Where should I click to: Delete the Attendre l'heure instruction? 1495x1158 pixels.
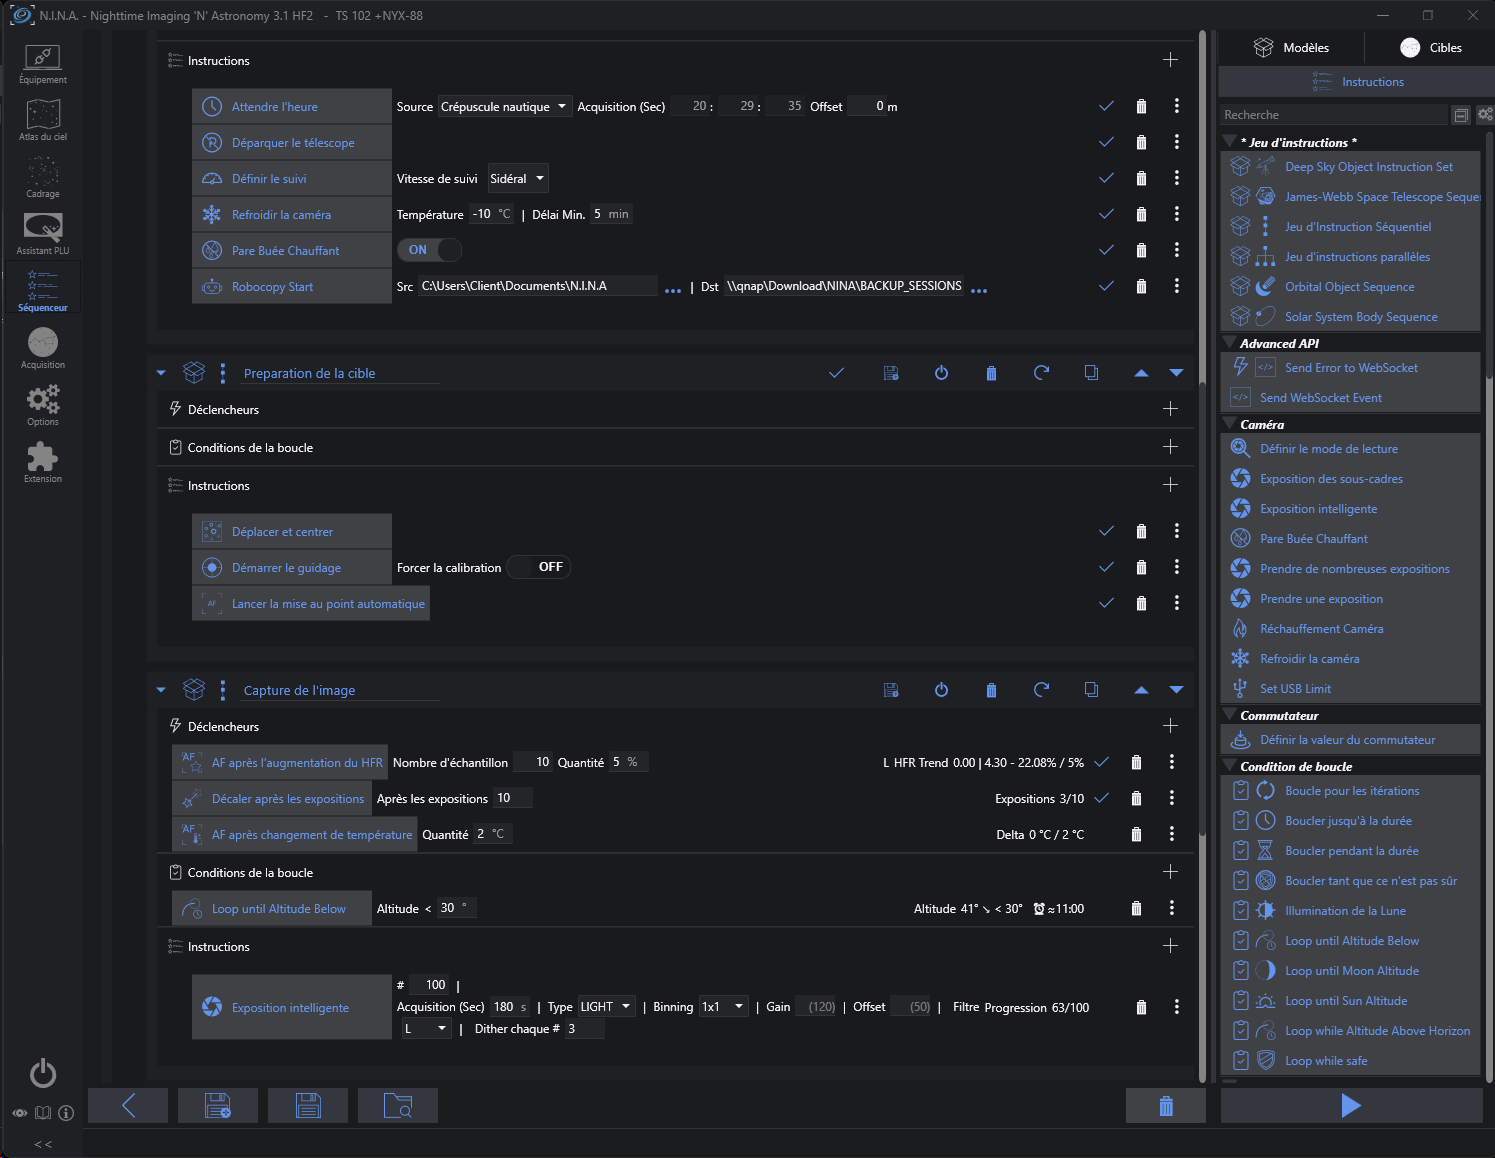tap(1141, 107)
